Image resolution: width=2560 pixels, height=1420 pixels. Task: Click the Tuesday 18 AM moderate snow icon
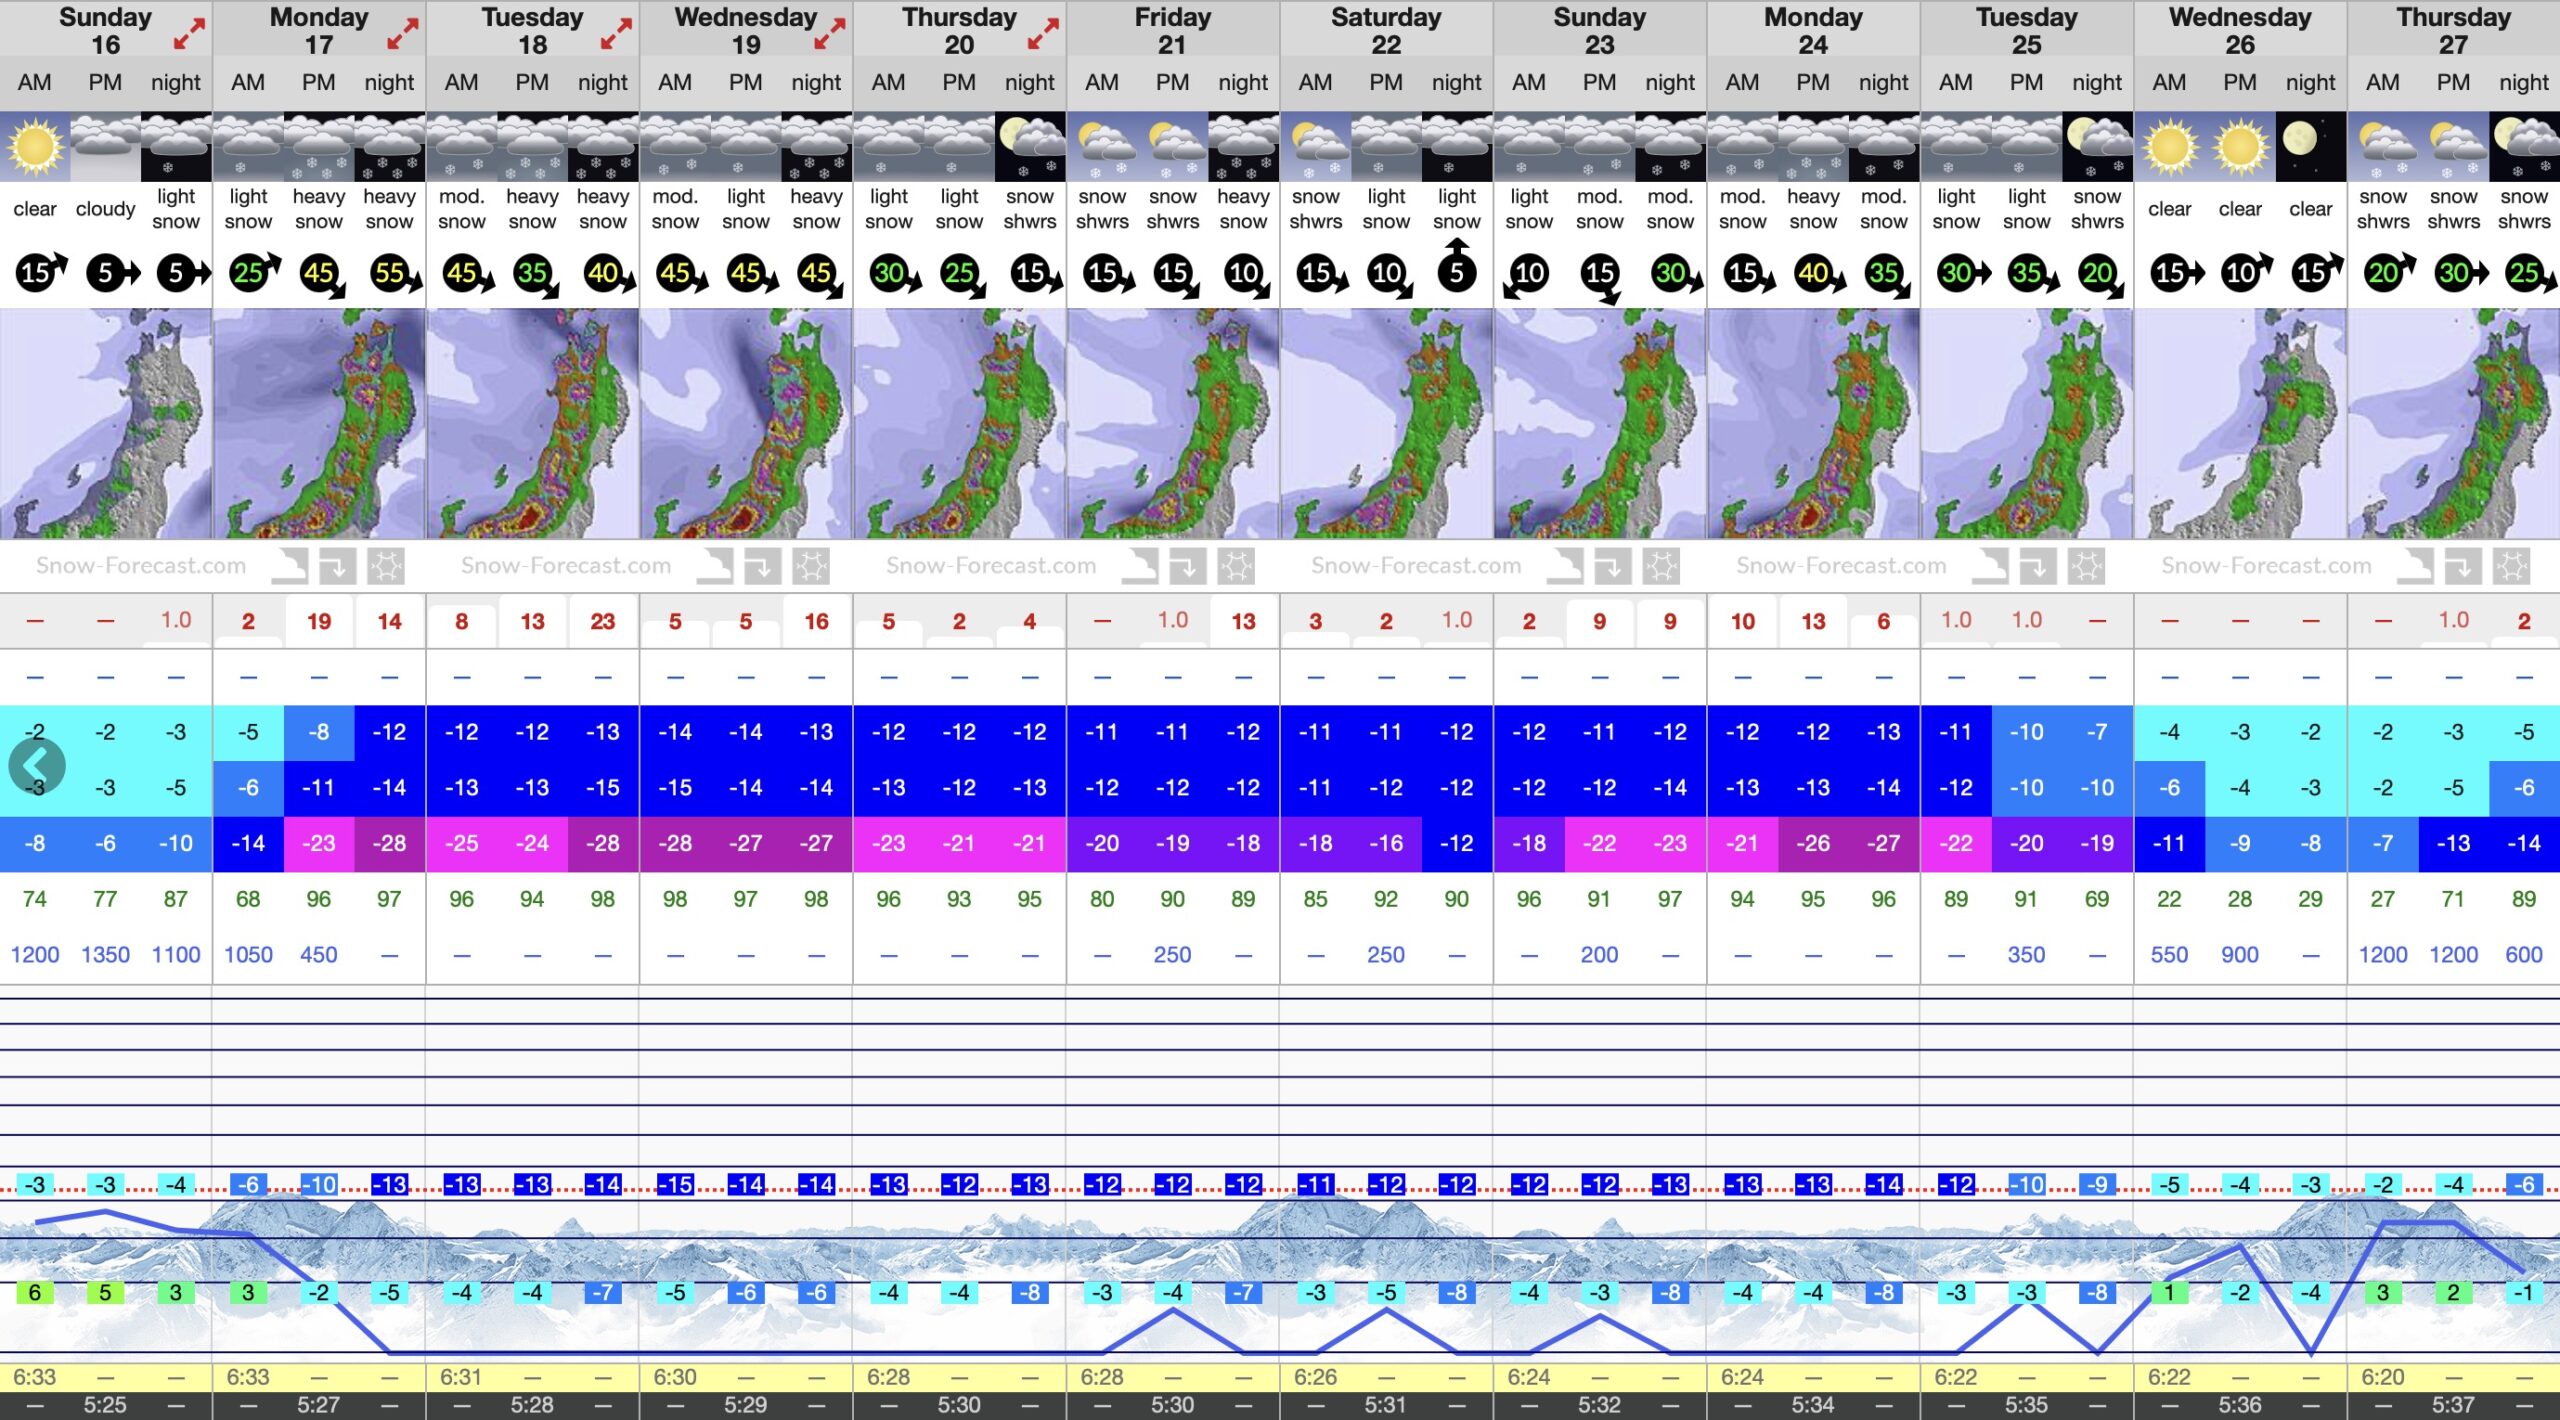pyautogui.click(x=461, y=147)
